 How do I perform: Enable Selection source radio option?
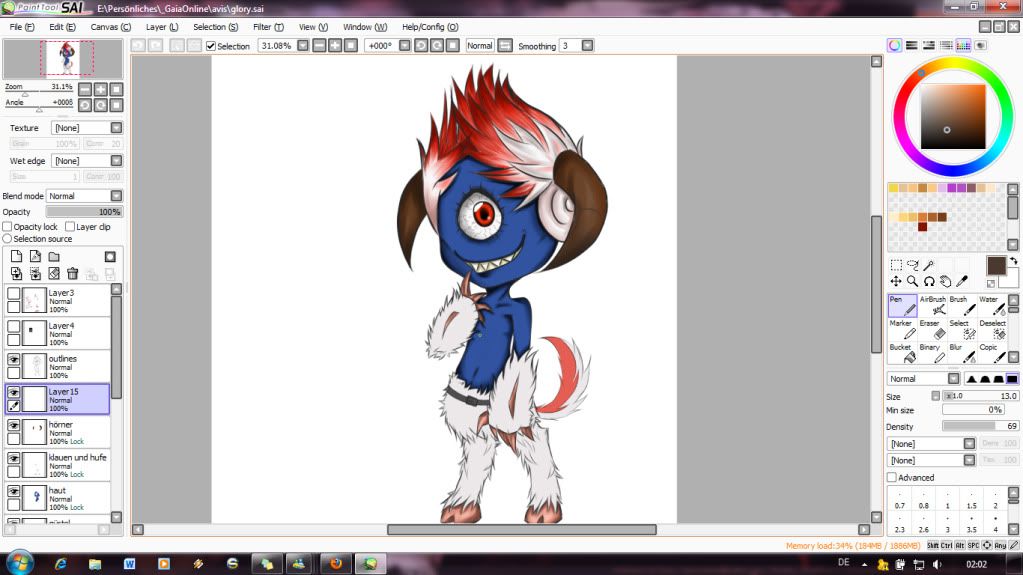click(7, 239)
